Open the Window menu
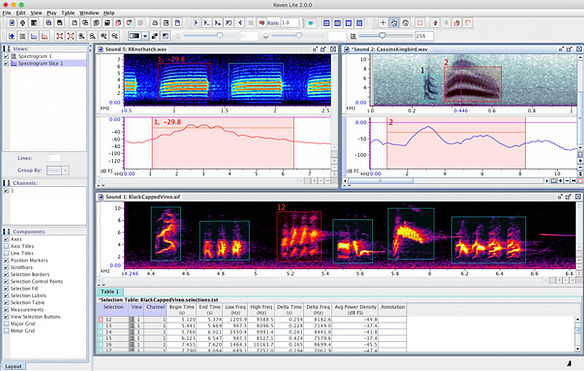This screenshot has height=371, width=584. 89,13
